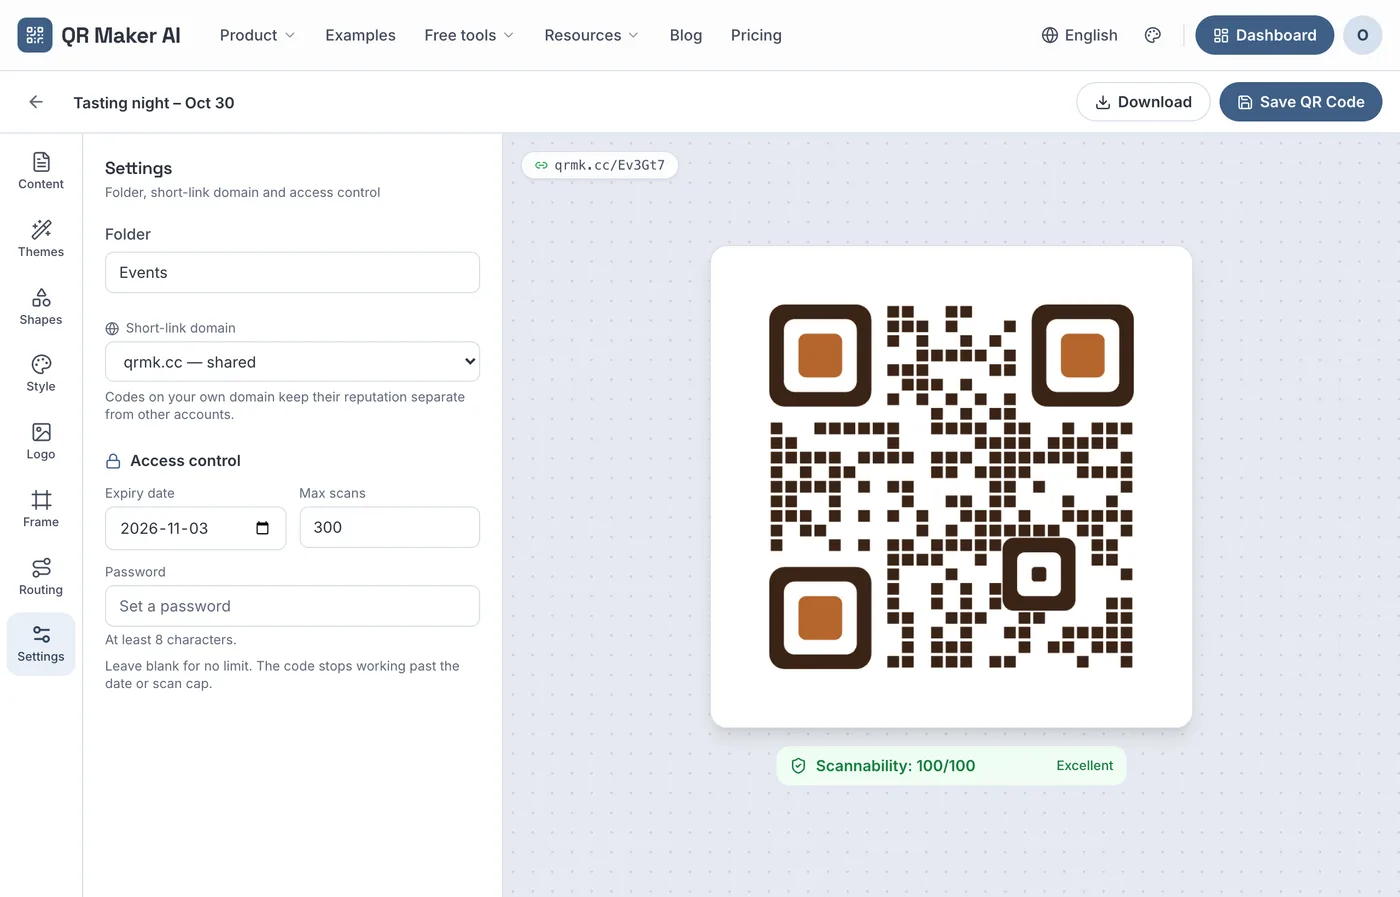Screen dimensions: 1400x897
Task: Click the theme palette icon in header
Action: click(x=1153, y=35)
